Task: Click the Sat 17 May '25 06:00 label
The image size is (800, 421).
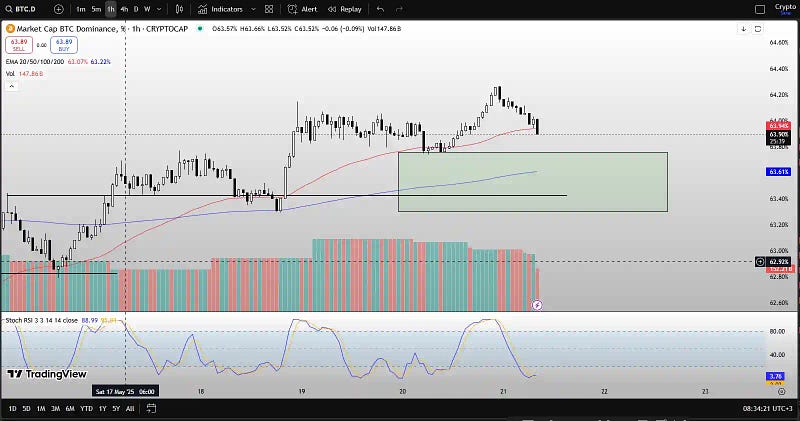Action: point(125,391)
